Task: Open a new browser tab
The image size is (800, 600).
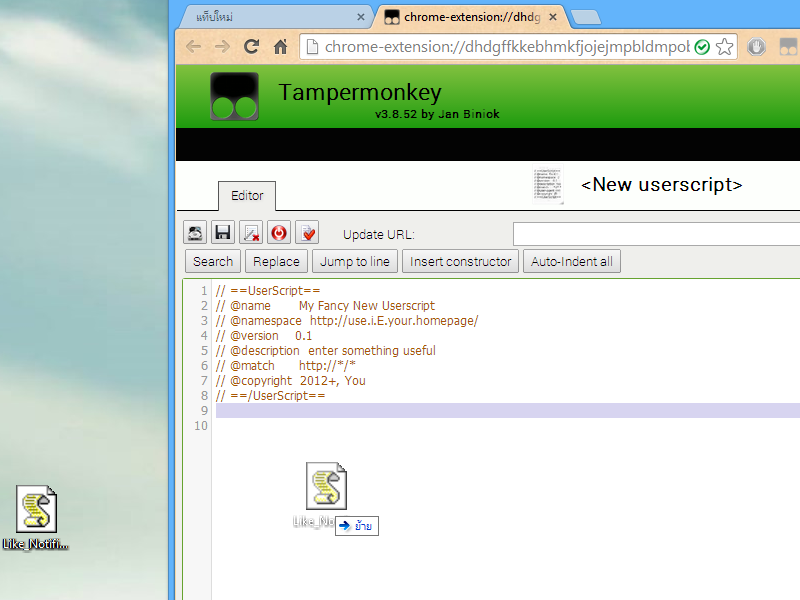Action: tap(586, 17)
